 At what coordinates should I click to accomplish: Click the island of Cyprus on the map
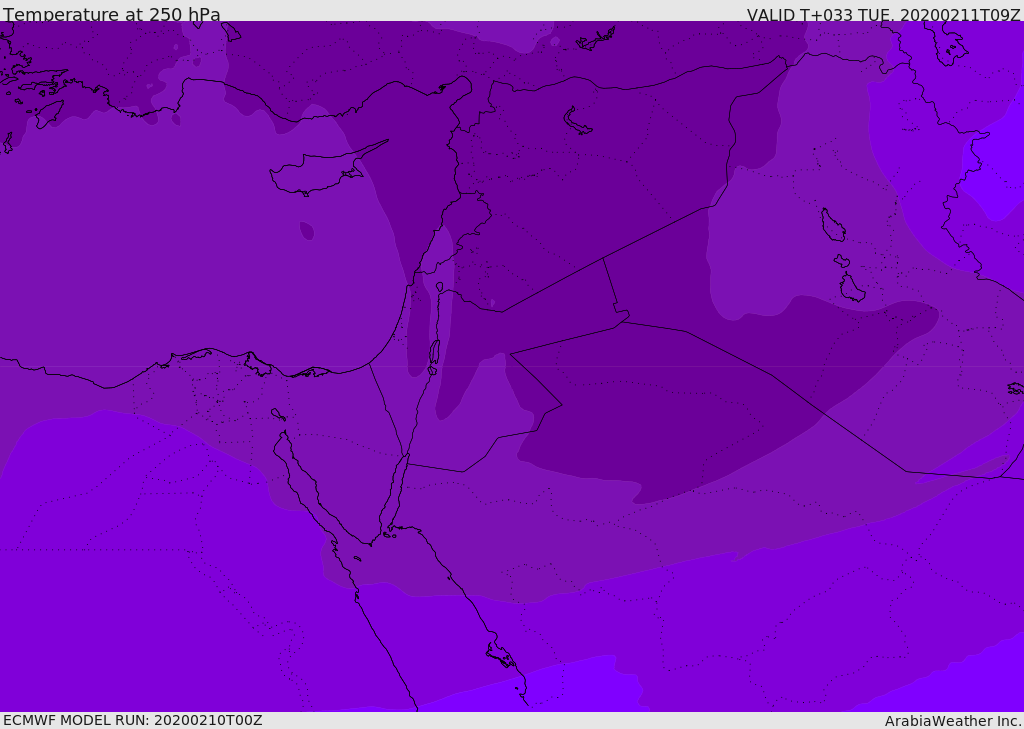[322, 172]
